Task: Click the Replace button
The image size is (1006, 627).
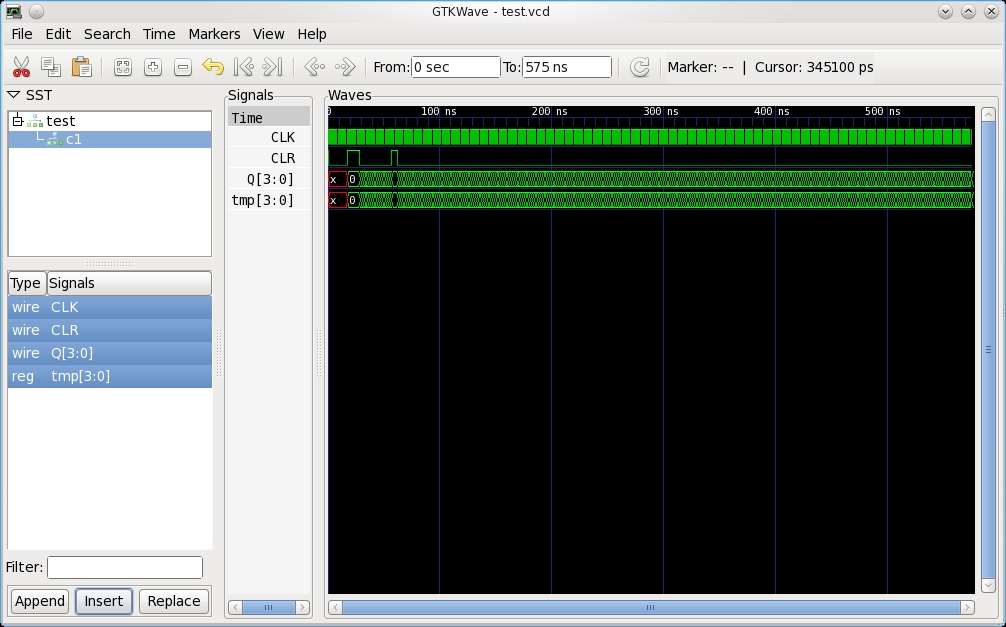Action: [174, 601]
